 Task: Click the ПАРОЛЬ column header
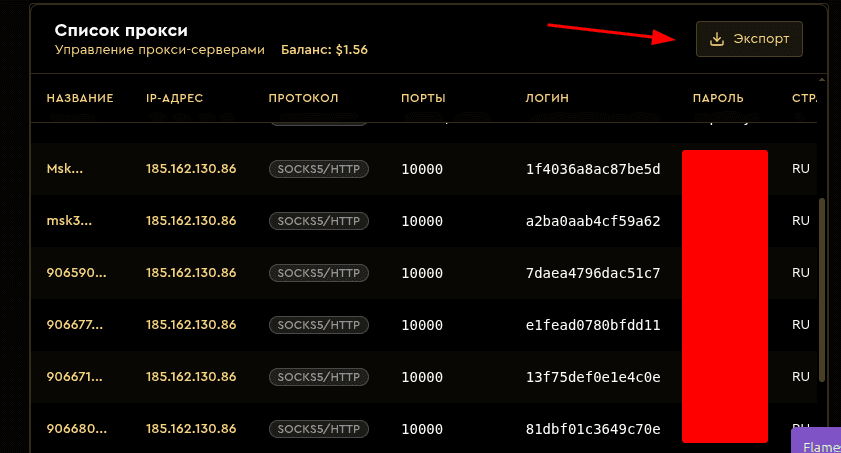[x=717, y=98]
